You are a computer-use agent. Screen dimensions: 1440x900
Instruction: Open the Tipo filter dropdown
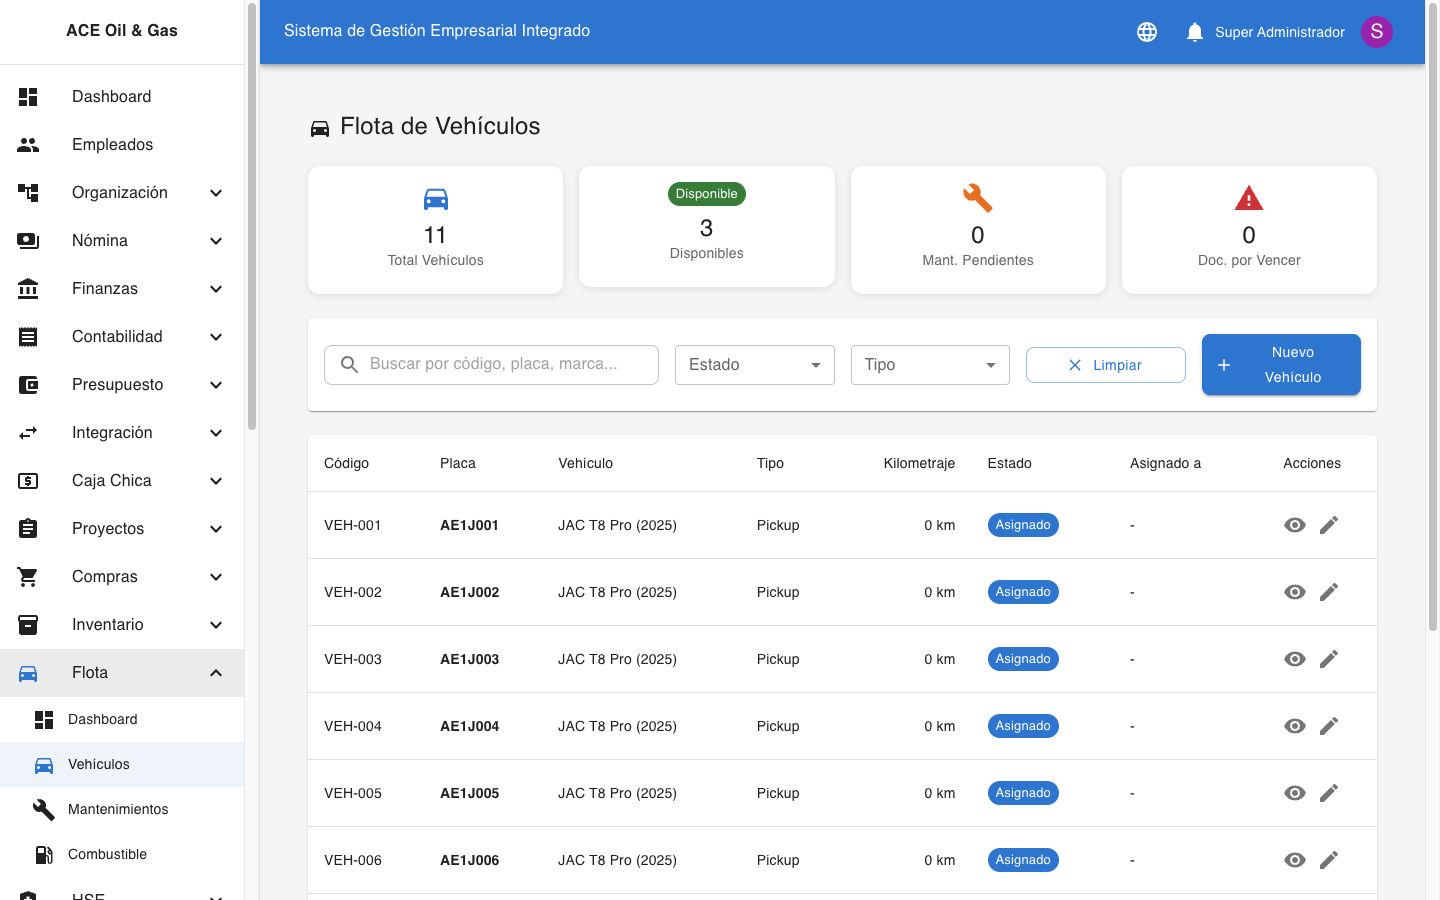pyautogui.click(x=929, y=365)
